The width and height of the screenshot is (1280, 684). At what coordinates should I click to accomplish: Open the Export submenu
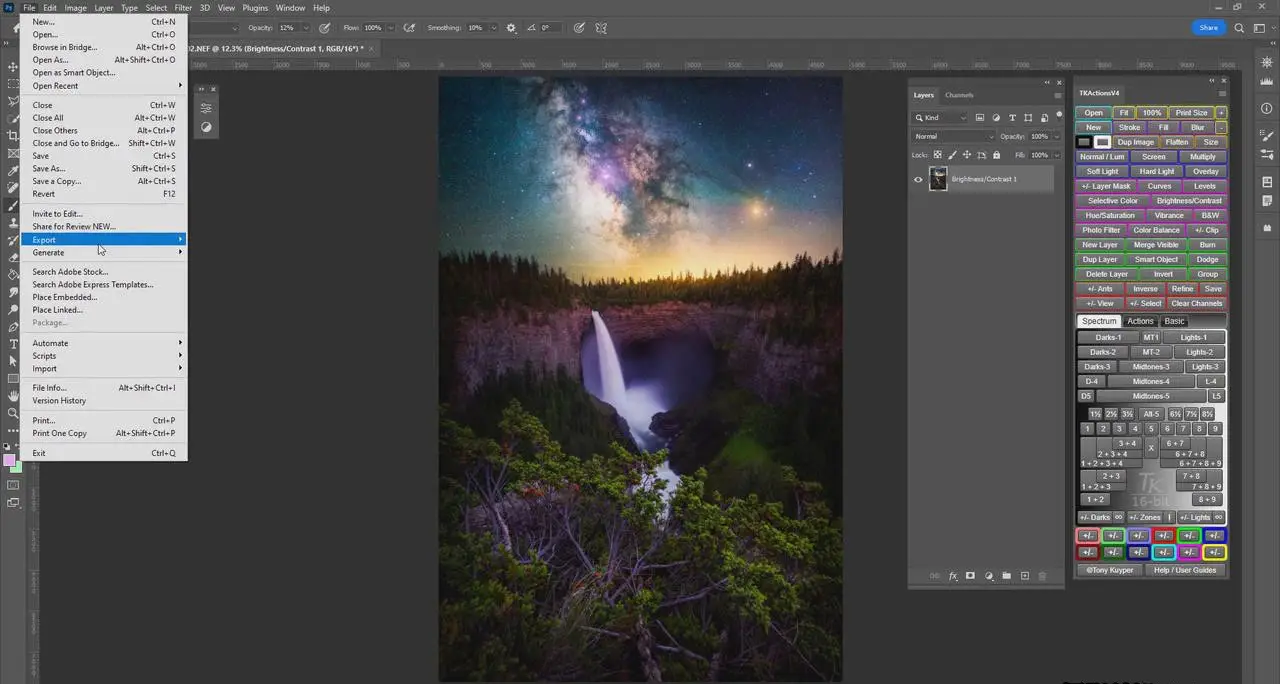click(104, 240)
